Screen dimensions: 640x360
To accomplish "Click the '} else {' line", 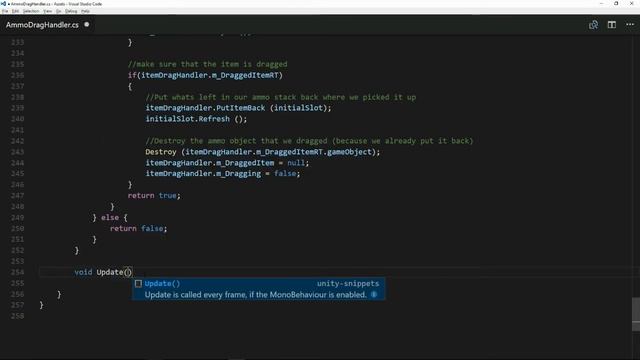I will pyautogui.click(x=110, y=218).
